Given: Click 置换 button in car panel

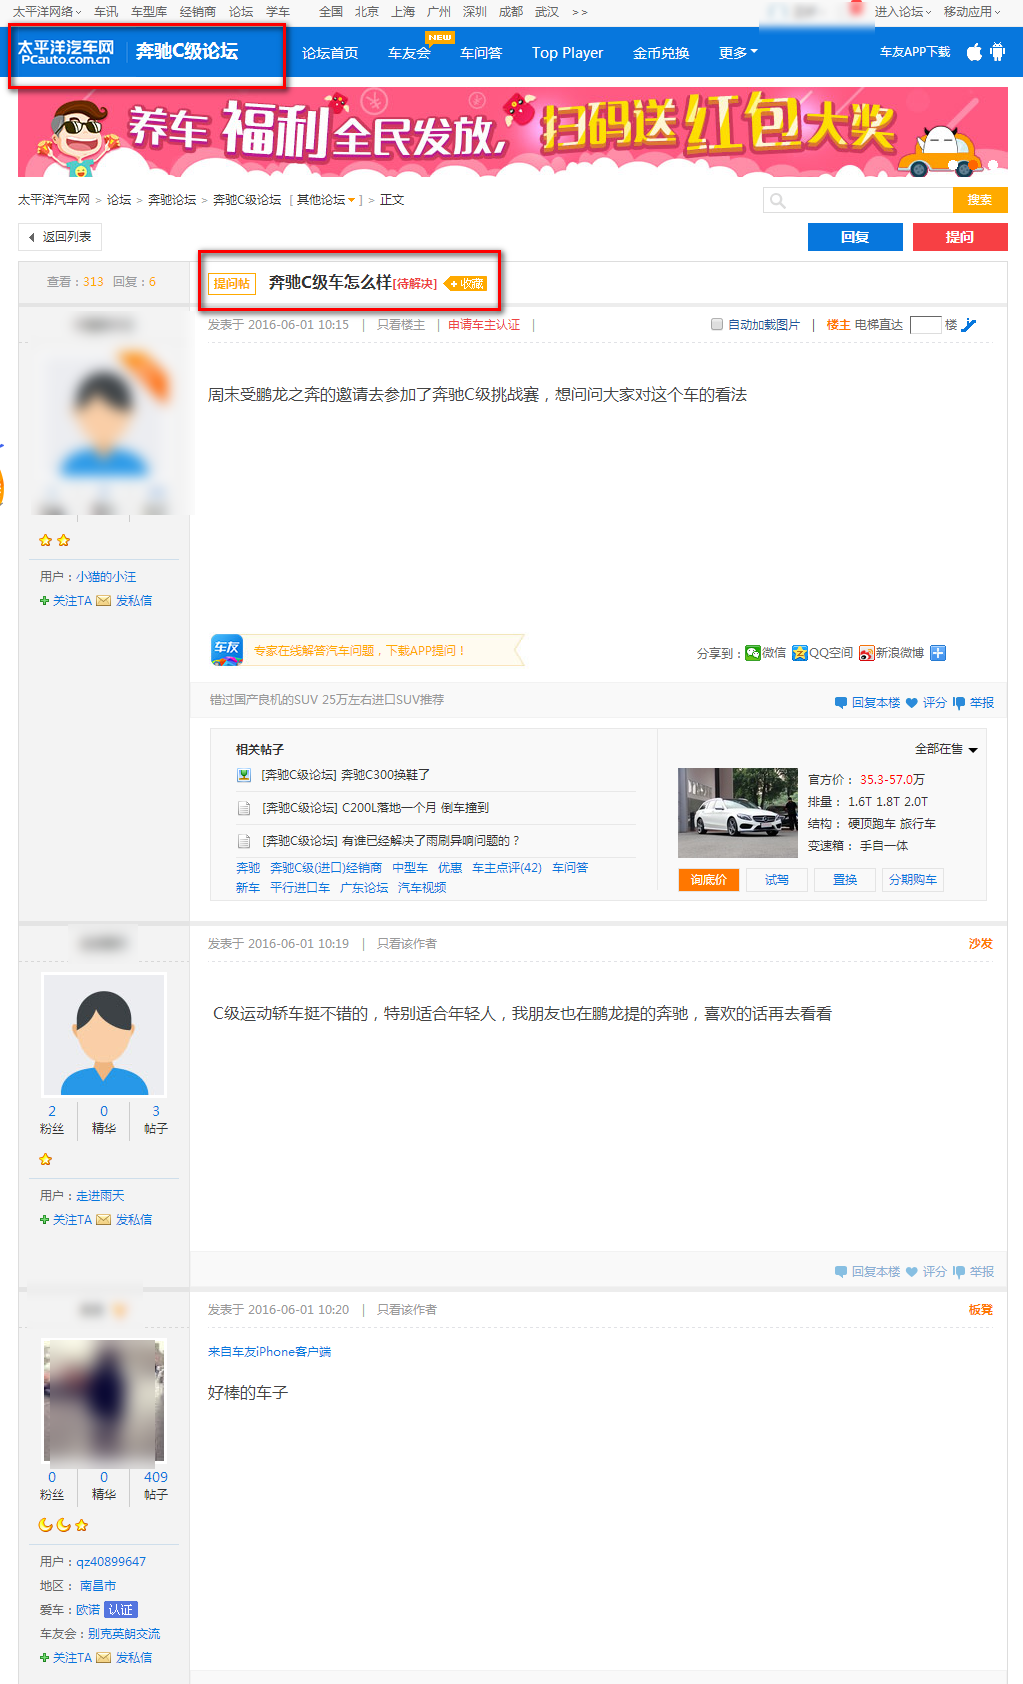Looking at the screenshot, I should (845, 880).
